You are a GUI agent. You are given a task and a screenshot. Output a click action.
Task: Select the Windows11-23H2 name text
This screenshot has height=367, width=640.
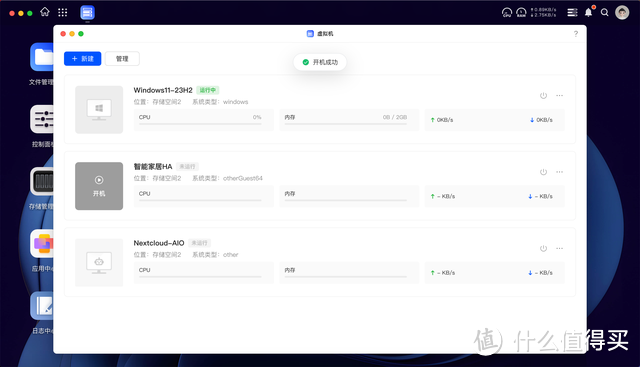[x=163, y=90]
